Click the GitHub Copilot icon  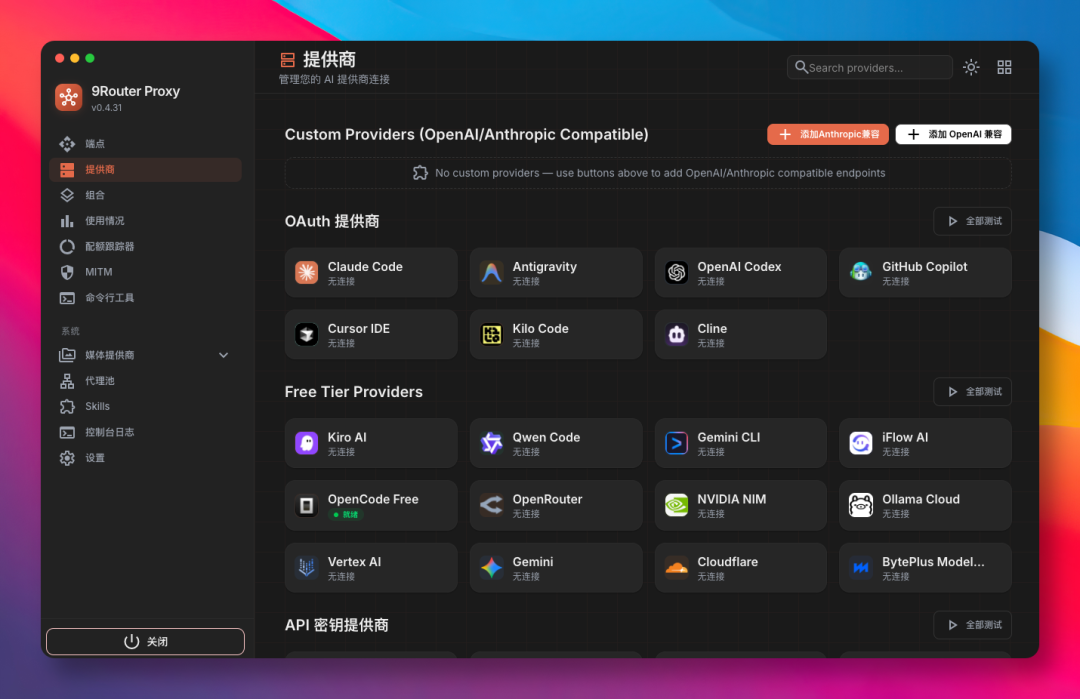(861, 273)
